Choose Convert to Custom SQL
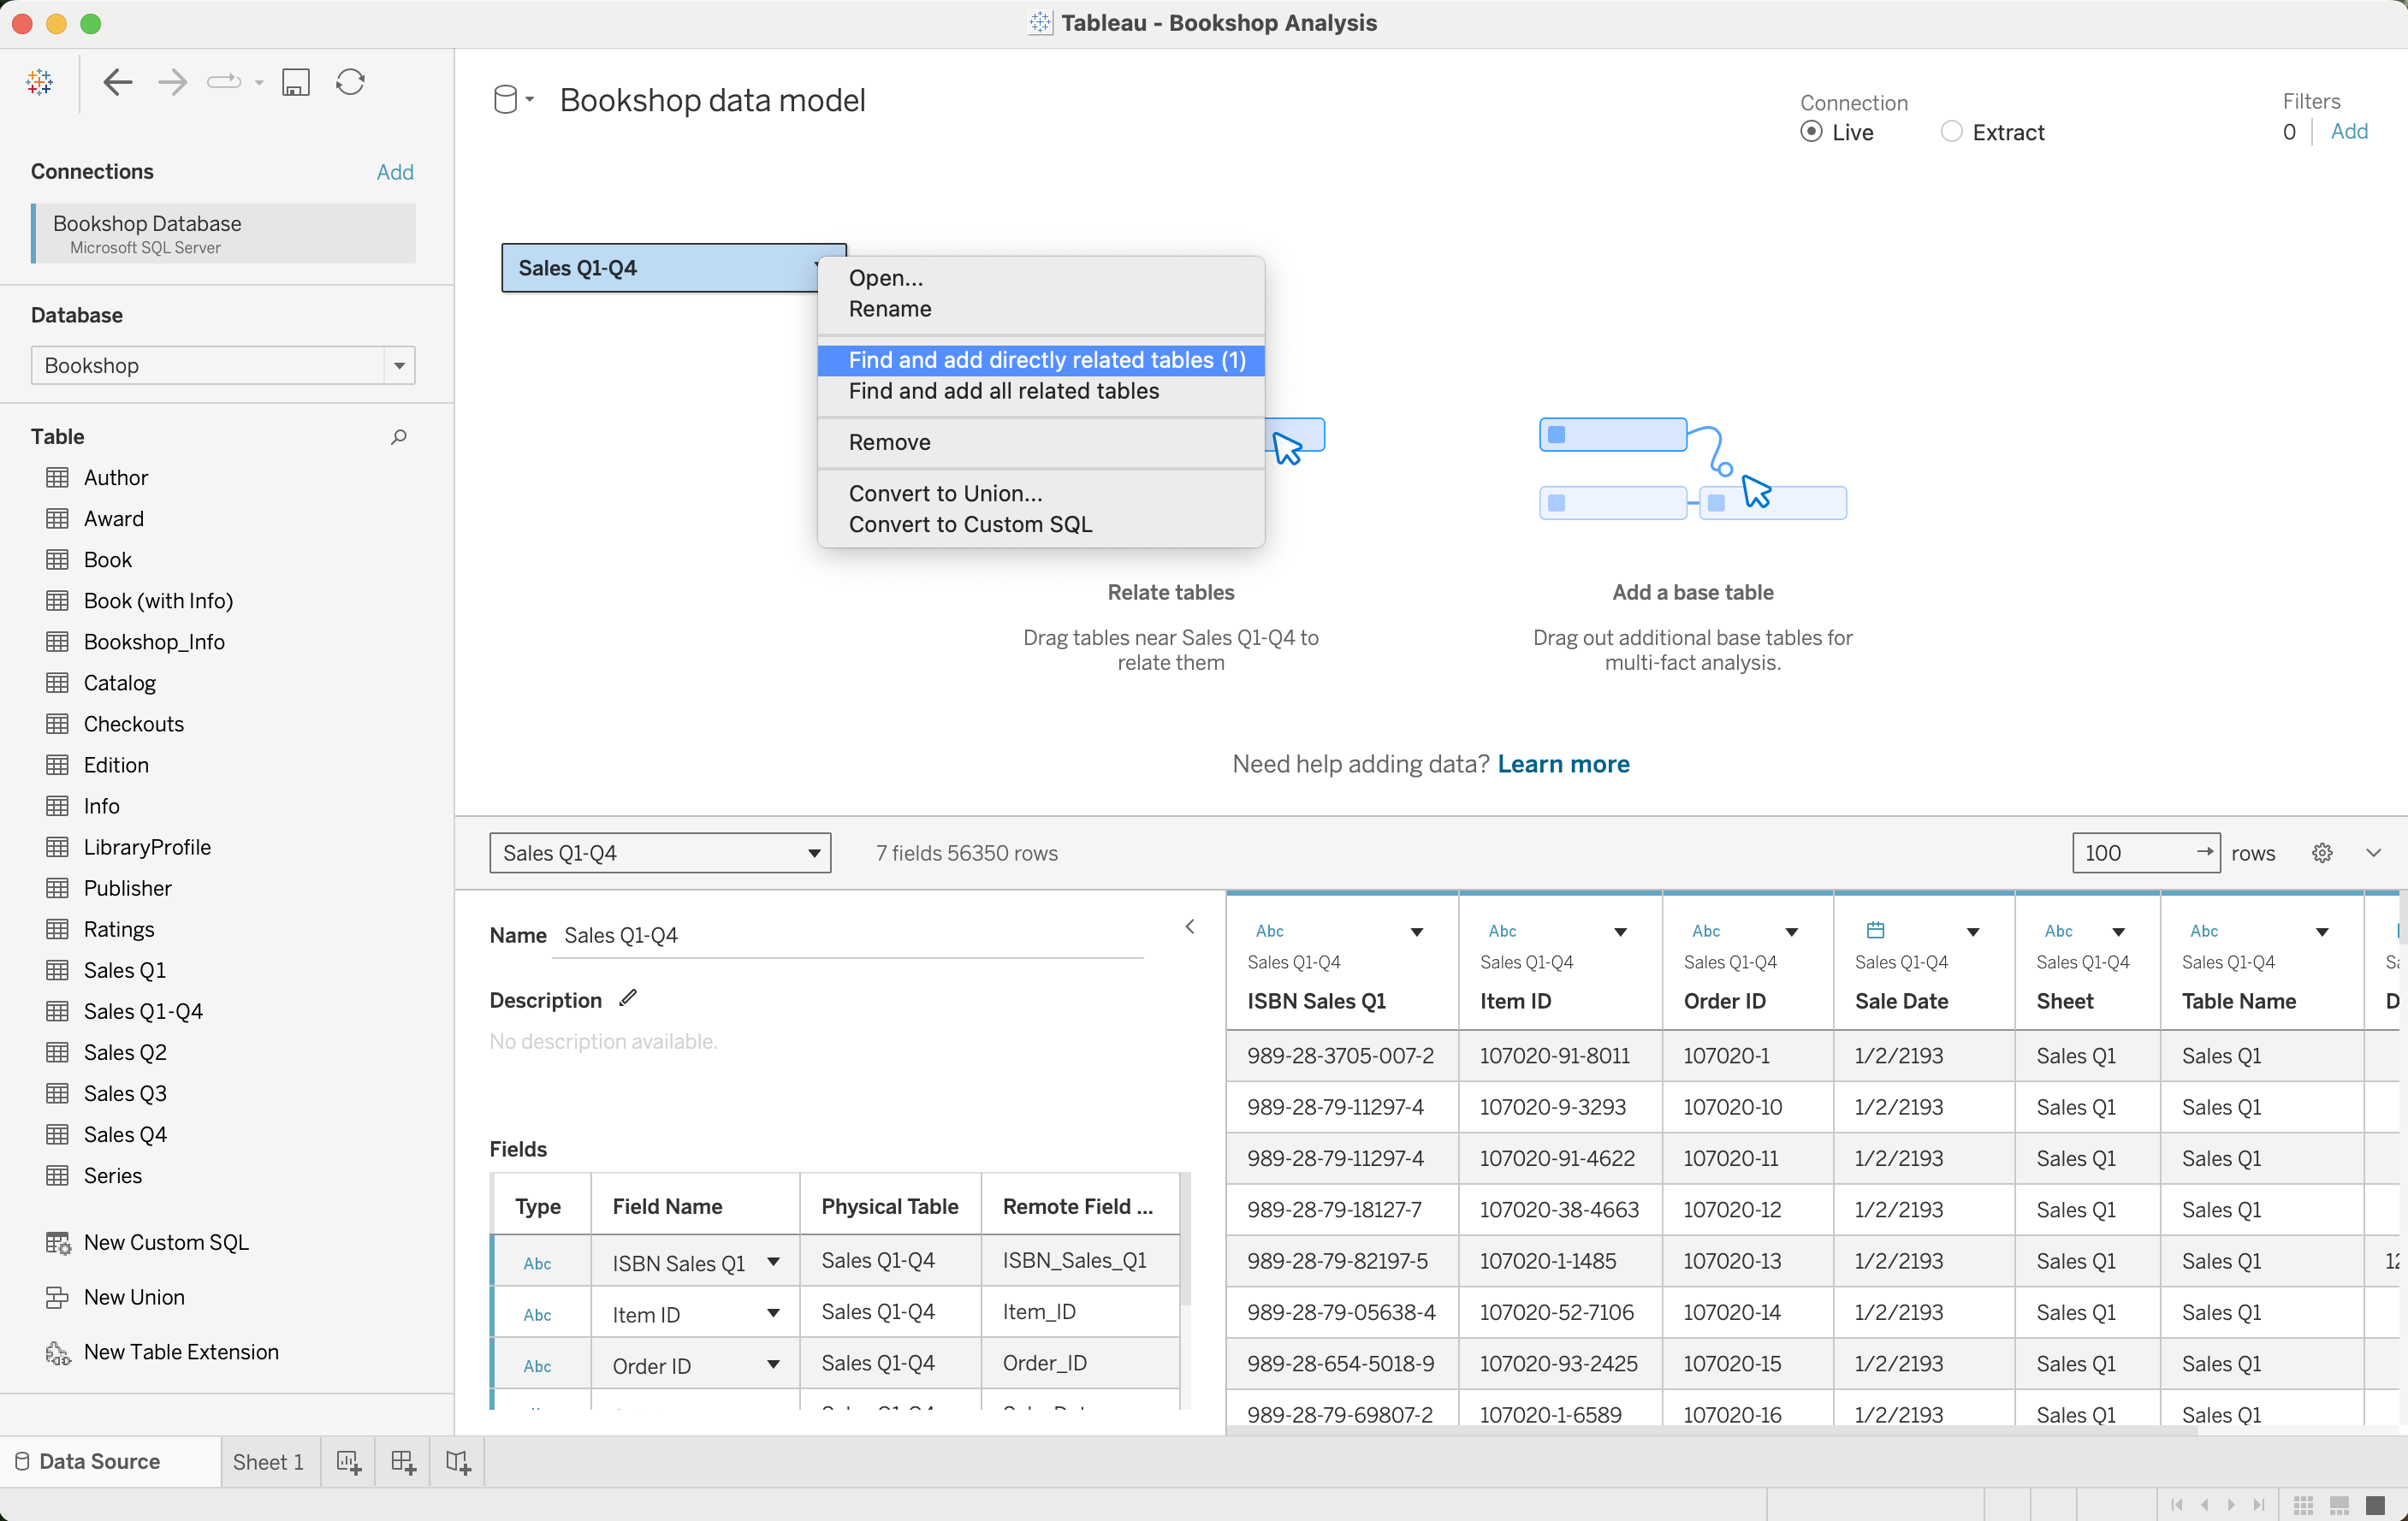Viewport: 2408px width, 1521px height. [x=970, y=525]
